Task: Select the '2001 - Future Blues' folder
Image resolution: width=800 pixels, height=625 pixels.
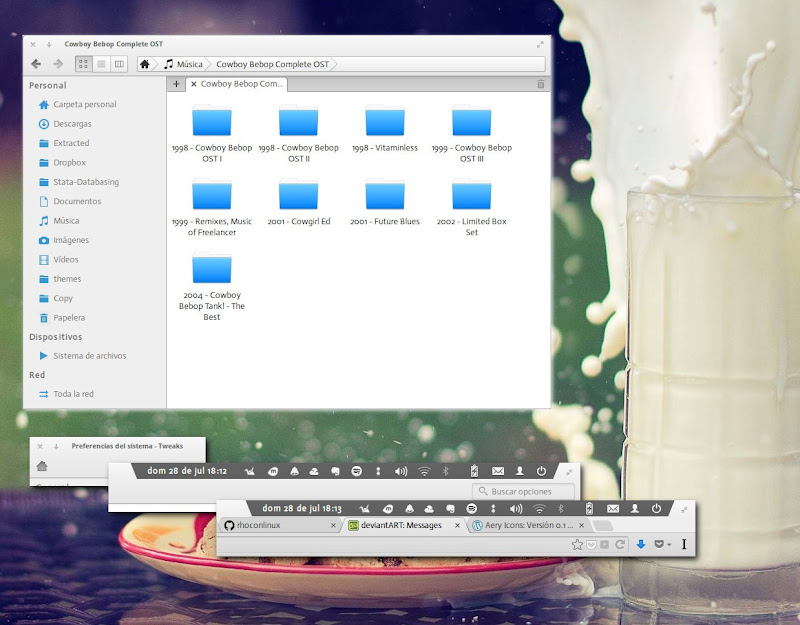Action: click(x=385, y=198)
